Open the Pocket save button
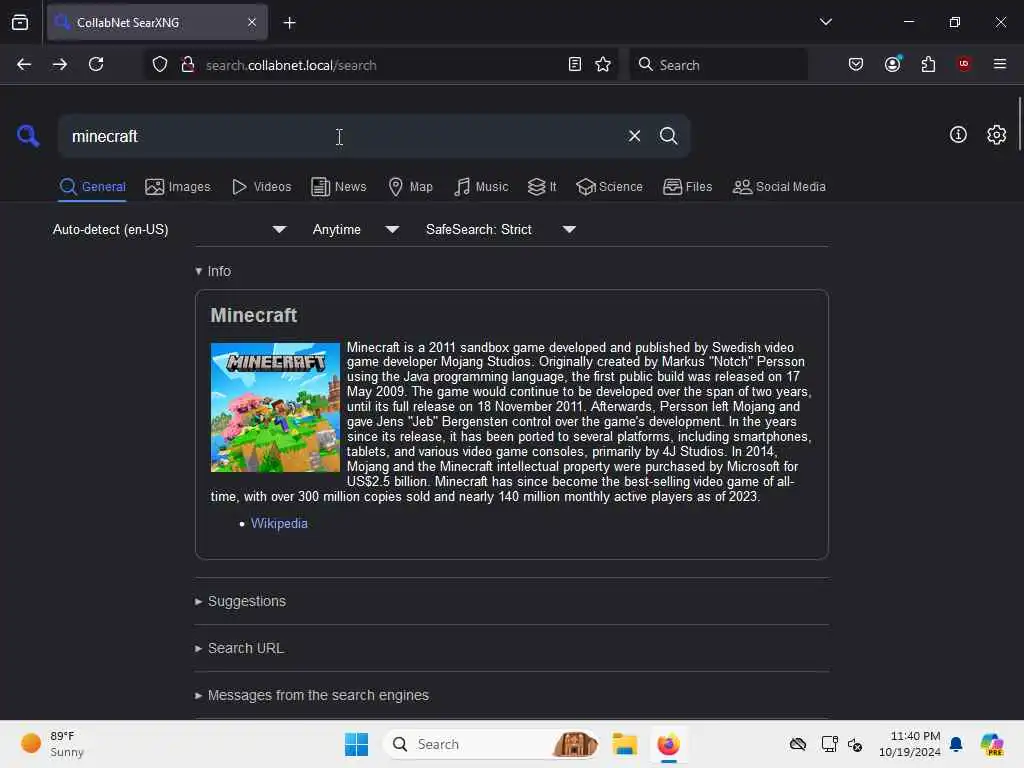 (x=856, y=65)
